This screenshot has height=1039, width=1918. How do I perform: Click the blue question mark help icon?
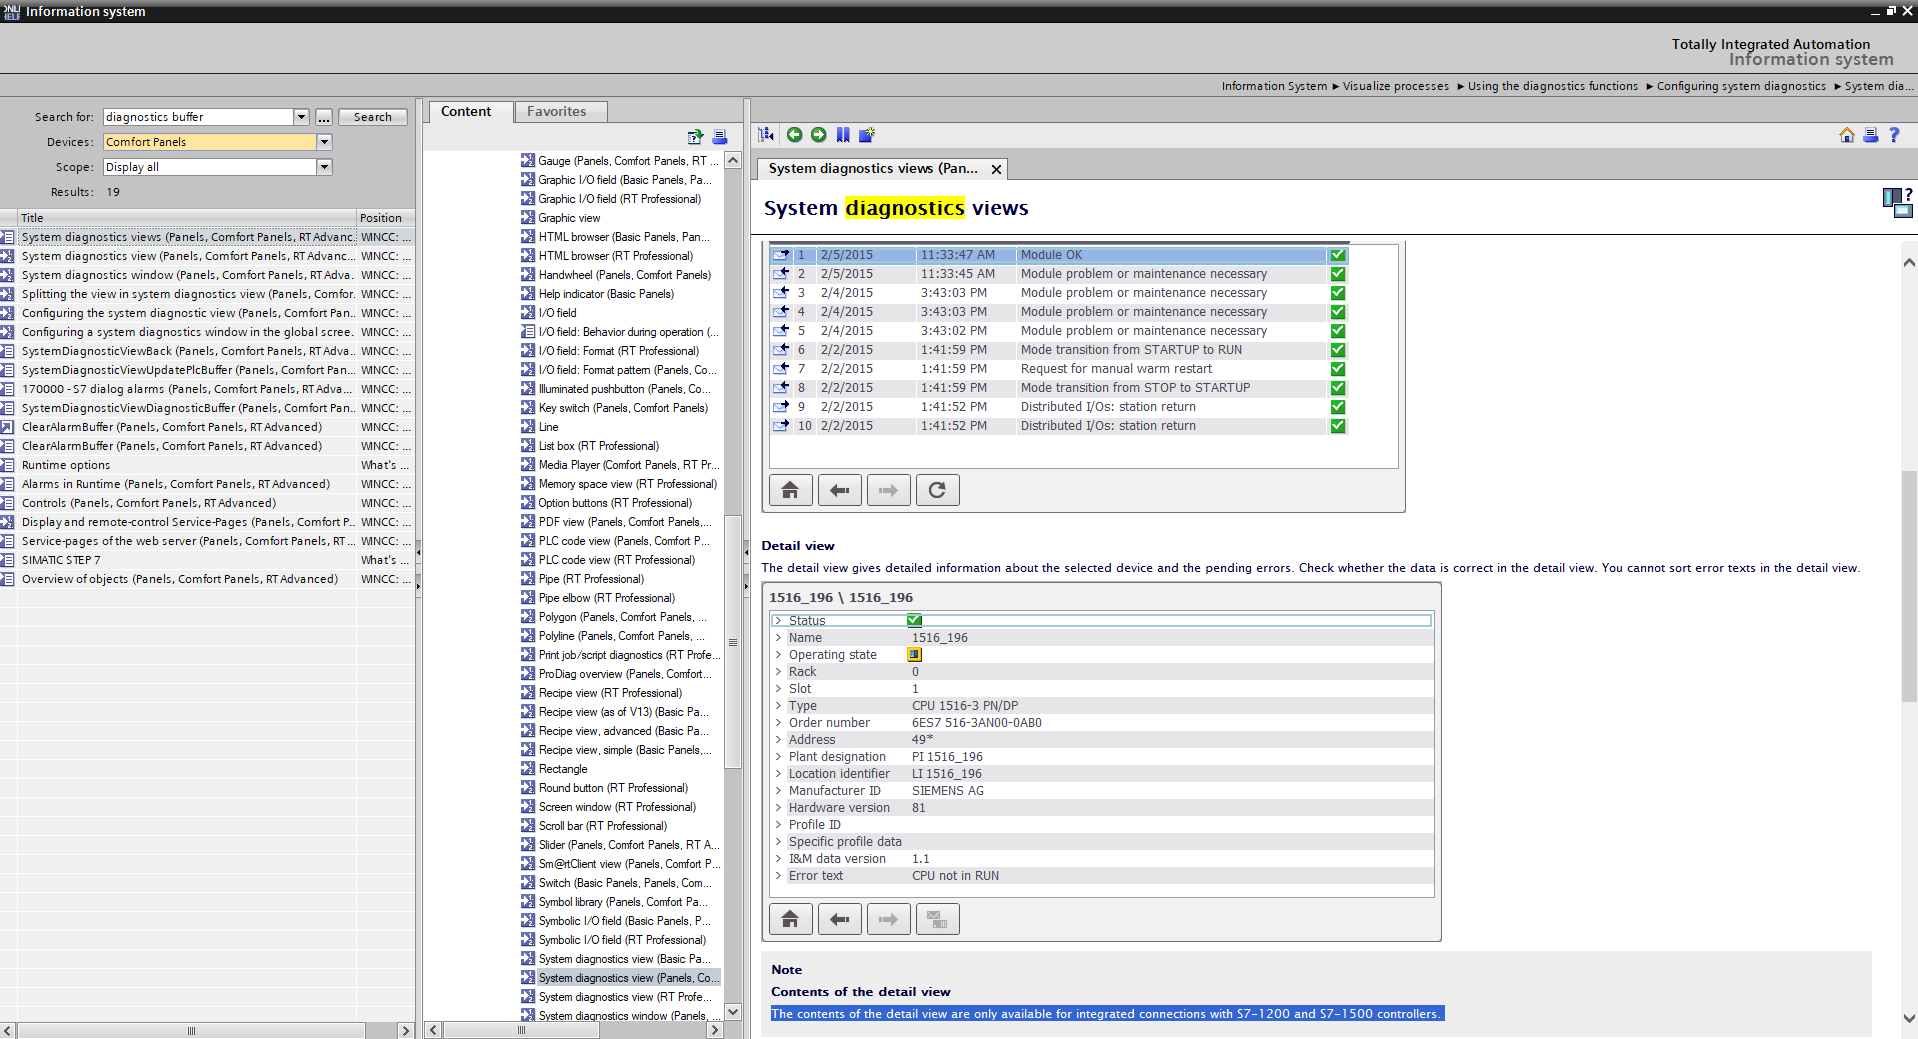pos(1894,135)
